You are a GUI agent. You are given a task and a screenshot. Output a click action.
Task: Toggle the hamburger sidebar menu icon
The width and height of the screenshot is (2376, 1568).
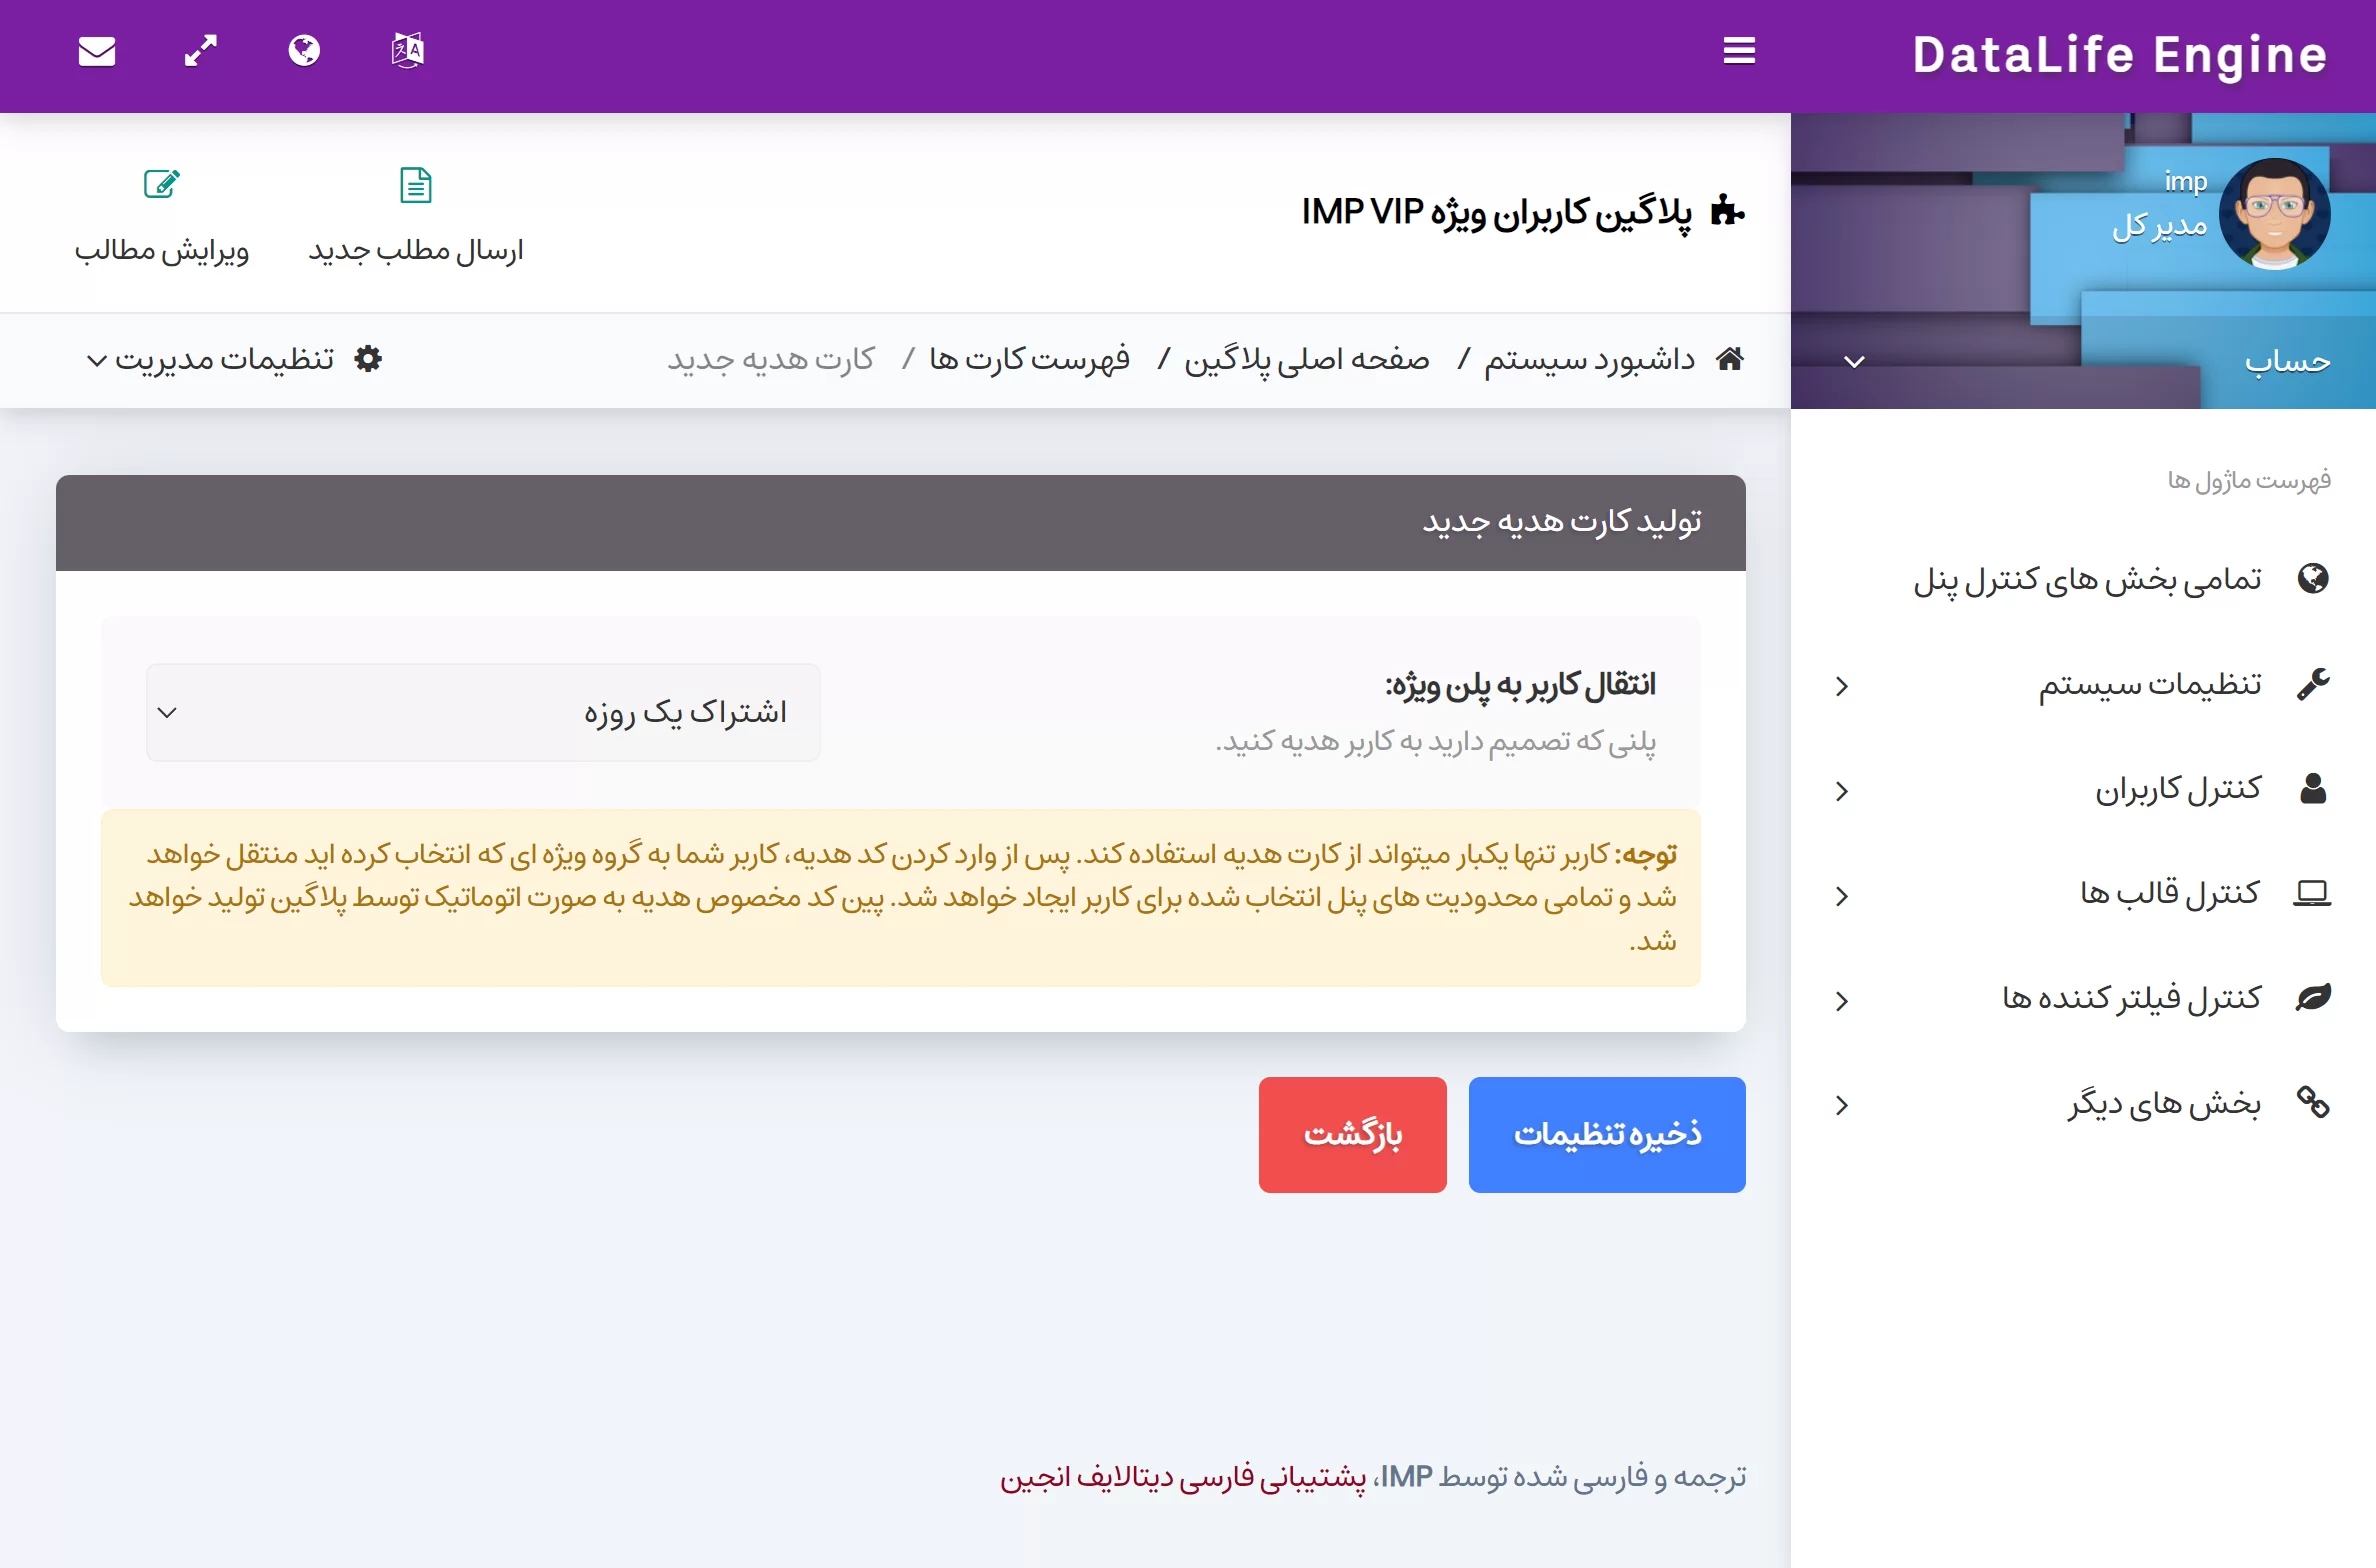coord(1739,51)
